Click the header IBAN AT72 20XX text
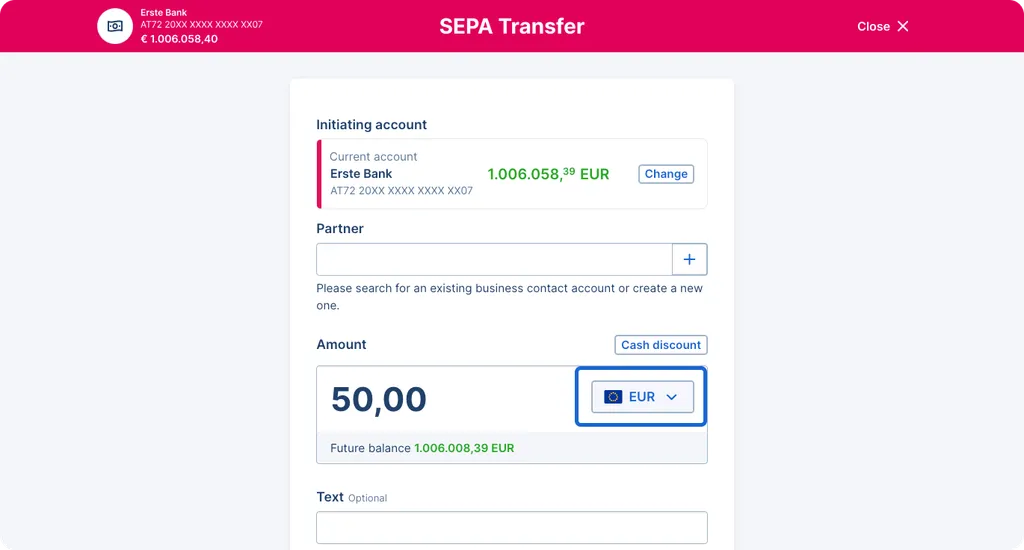 (x=201, y=25)
